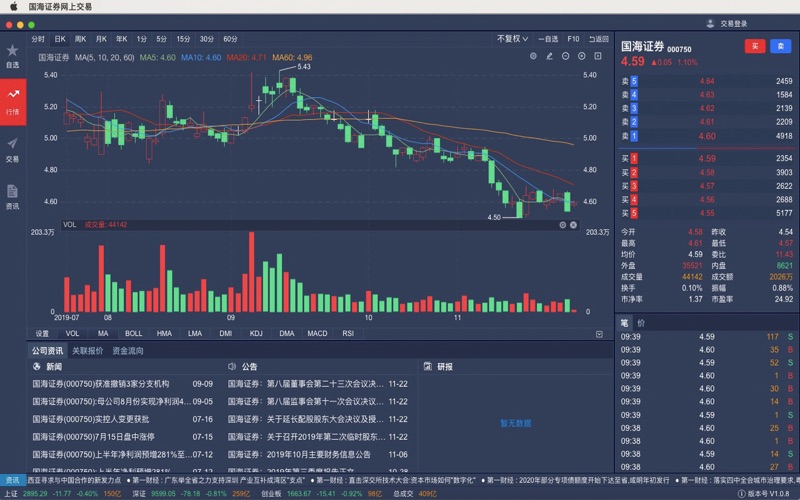The image size is (800, 500).
Task: Select the VOL indicator tab
Action: [72, 334]
